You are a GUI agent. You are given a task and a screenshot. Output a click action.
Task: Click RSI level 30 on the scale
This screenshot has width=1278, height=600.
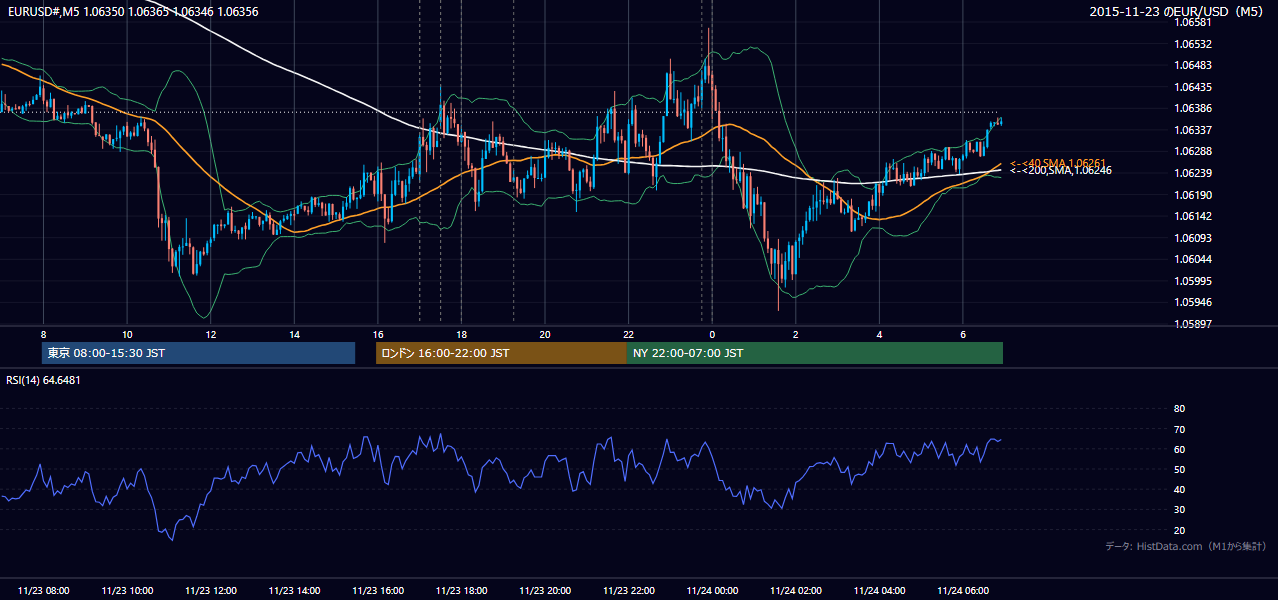[1179, 510]
